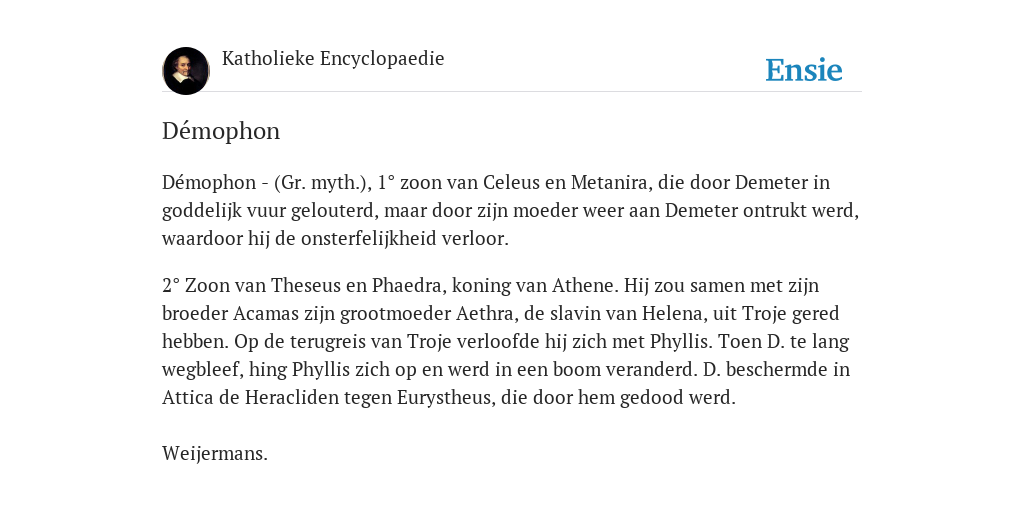Click the name Celeus in the first paragraph

pyautogui.click(x=511, y=183)
